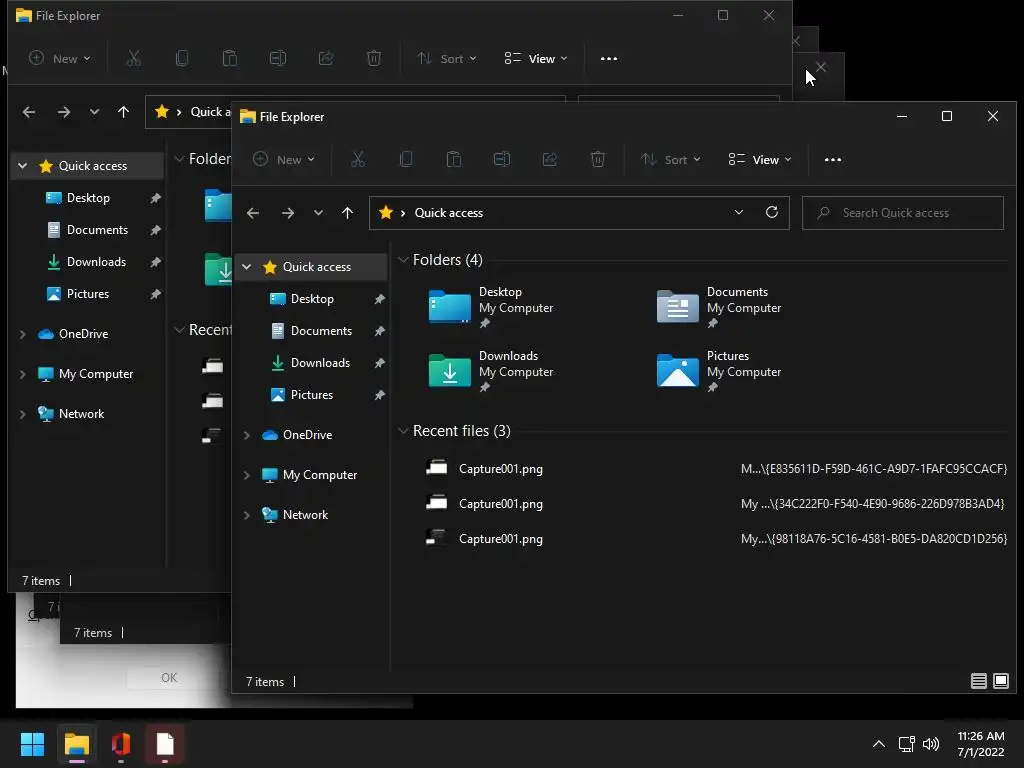Viewport: 1024px width, 768px height.
Task: Open New dropdown in front File Explorer
Action: (283, 159)
